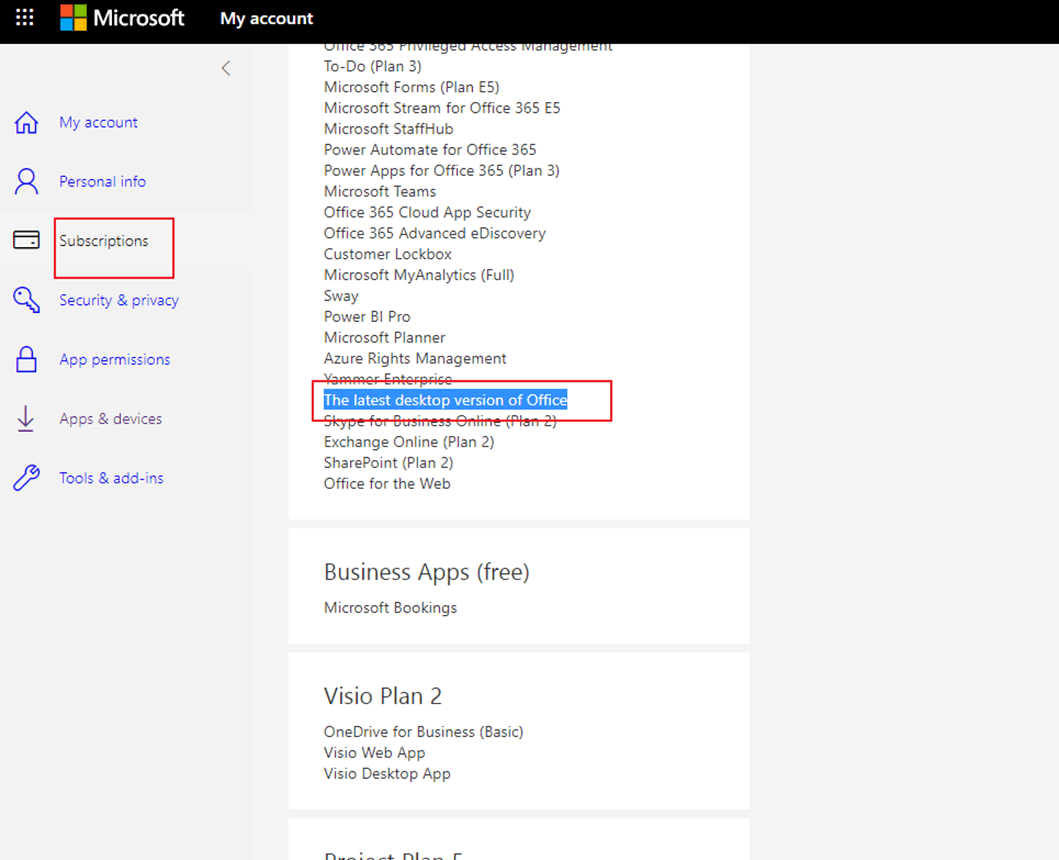Click 'Microsoft Bookings' entry
This screenshot has width=1059, height=860.
[391, 608]
